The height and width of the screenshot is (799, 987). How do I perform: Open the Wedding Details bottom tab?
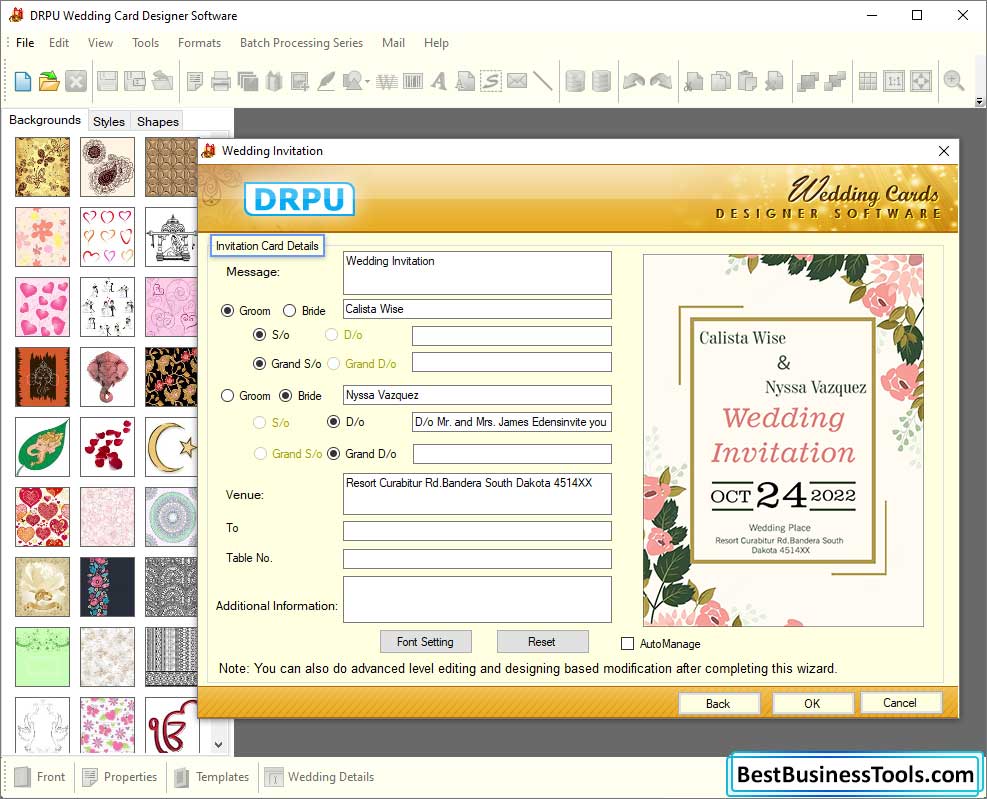[319, 777]
